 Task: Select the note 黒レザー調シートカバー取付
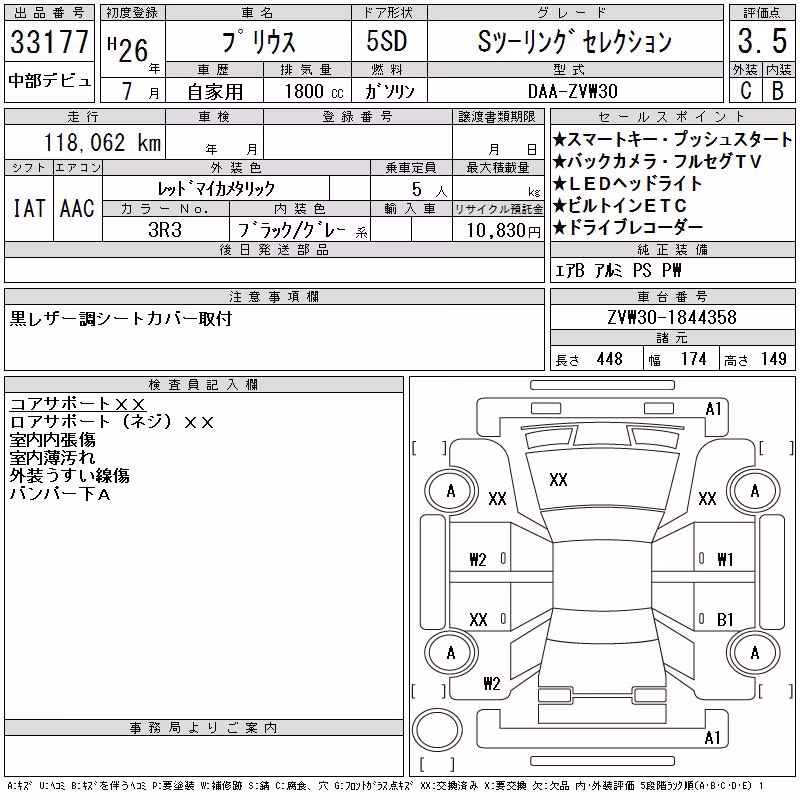121,318
